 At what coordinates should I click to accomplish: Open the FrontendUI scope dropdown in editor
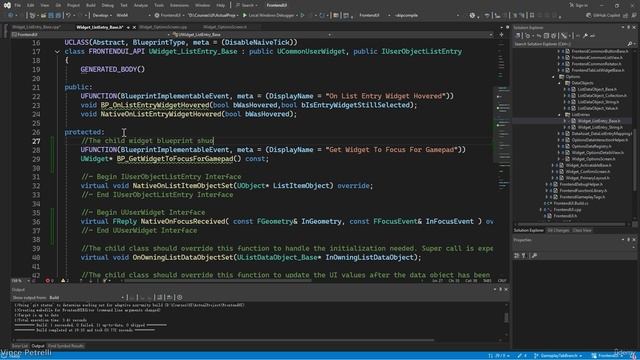91,35
